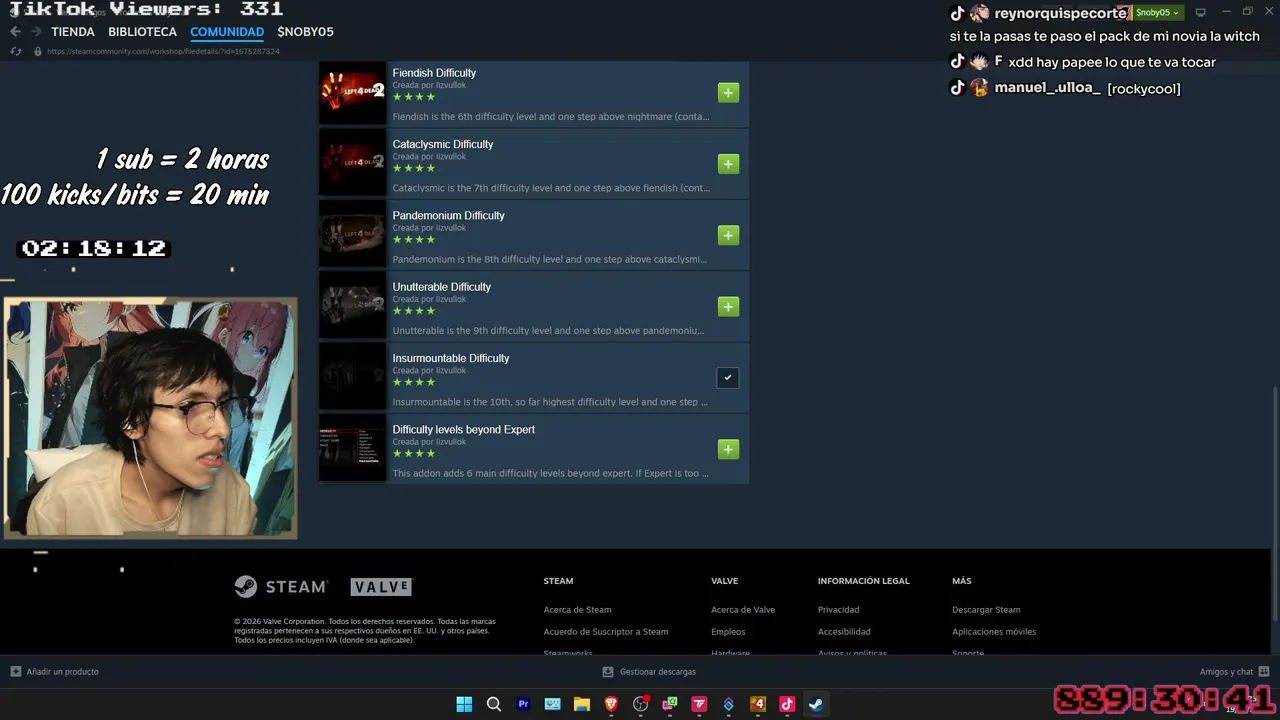Click the Steam logo in the footer
Image resolution: width=1280 pixels, height=720 pixels.
pyautogui.click(x=280, y=587)
